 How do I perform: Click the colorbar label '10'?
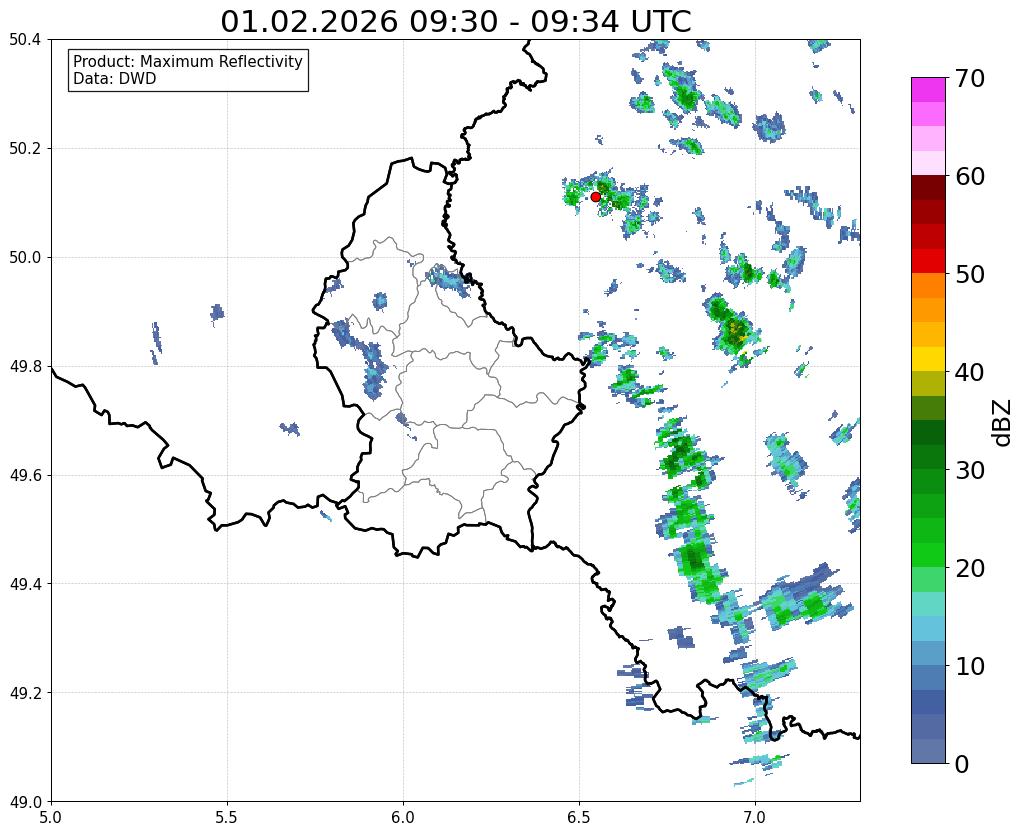click(970, 666)
